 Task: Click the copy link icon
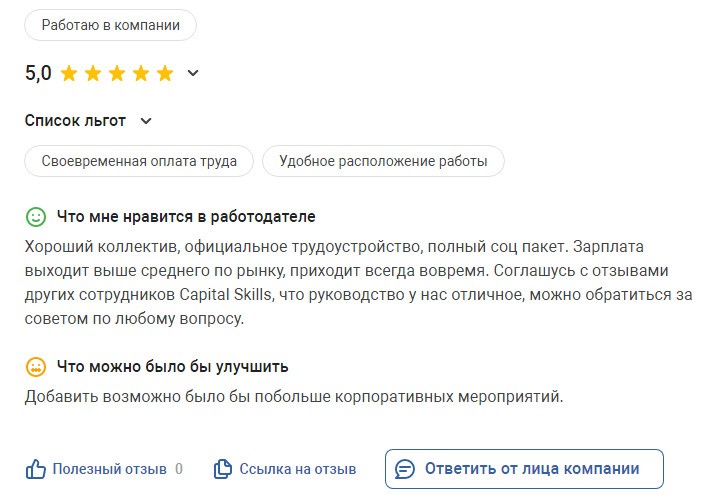coord(222,469)
